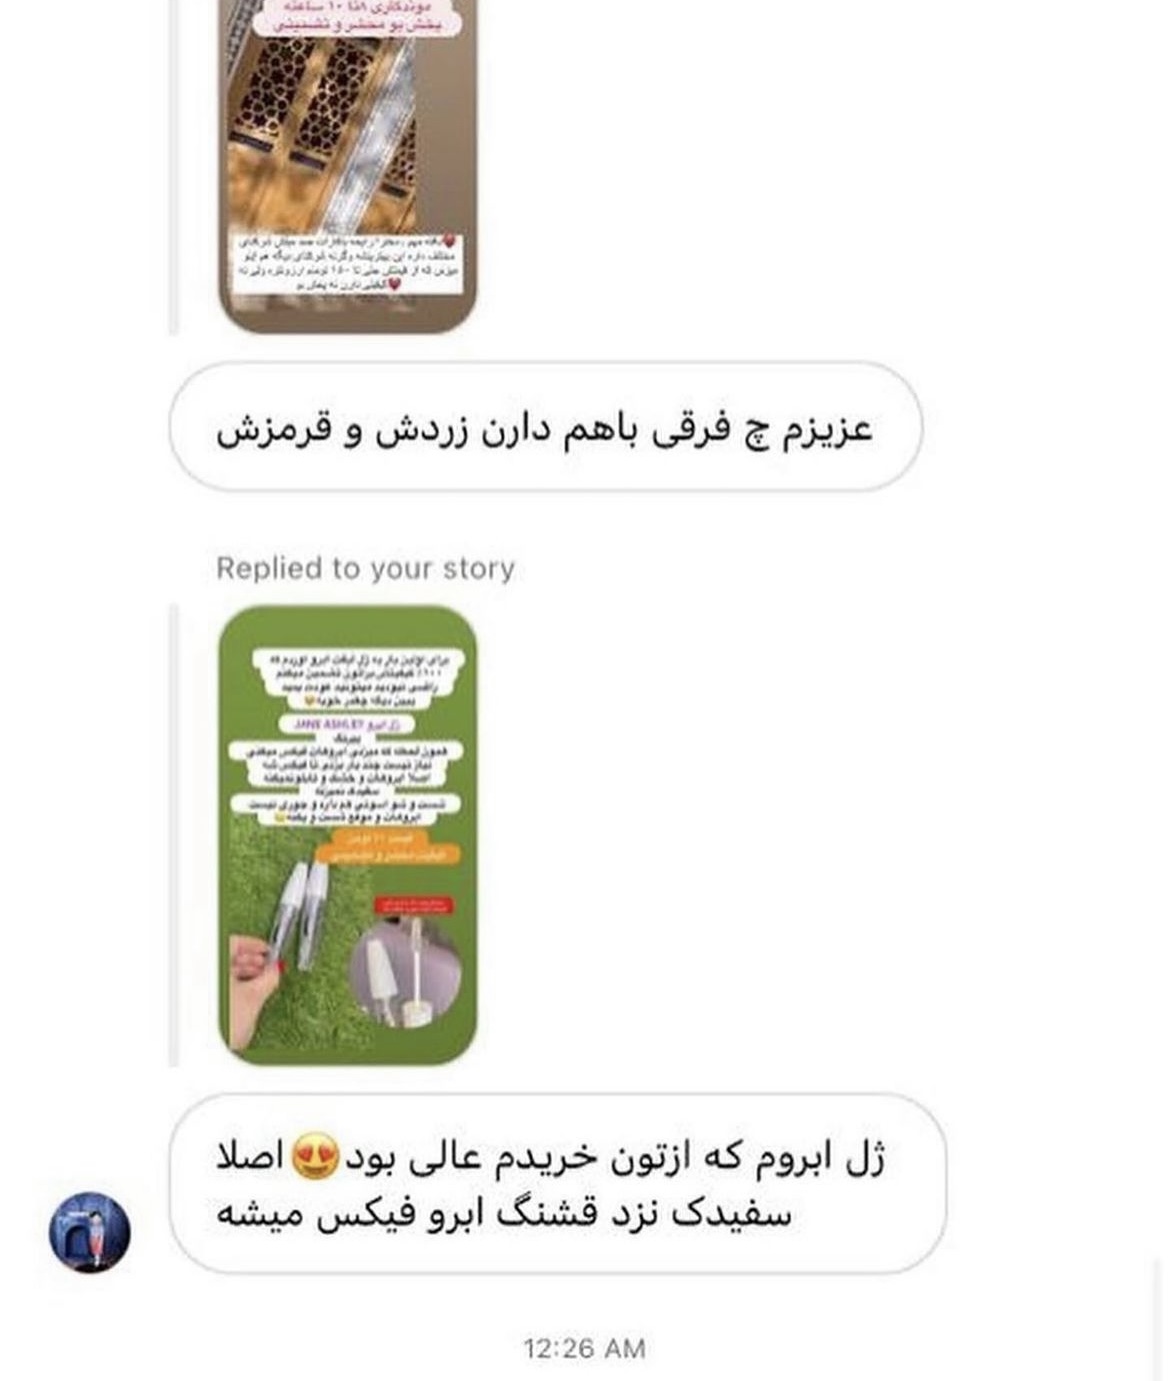
Task: Tap the orange price label in green story
Action: 388,847
